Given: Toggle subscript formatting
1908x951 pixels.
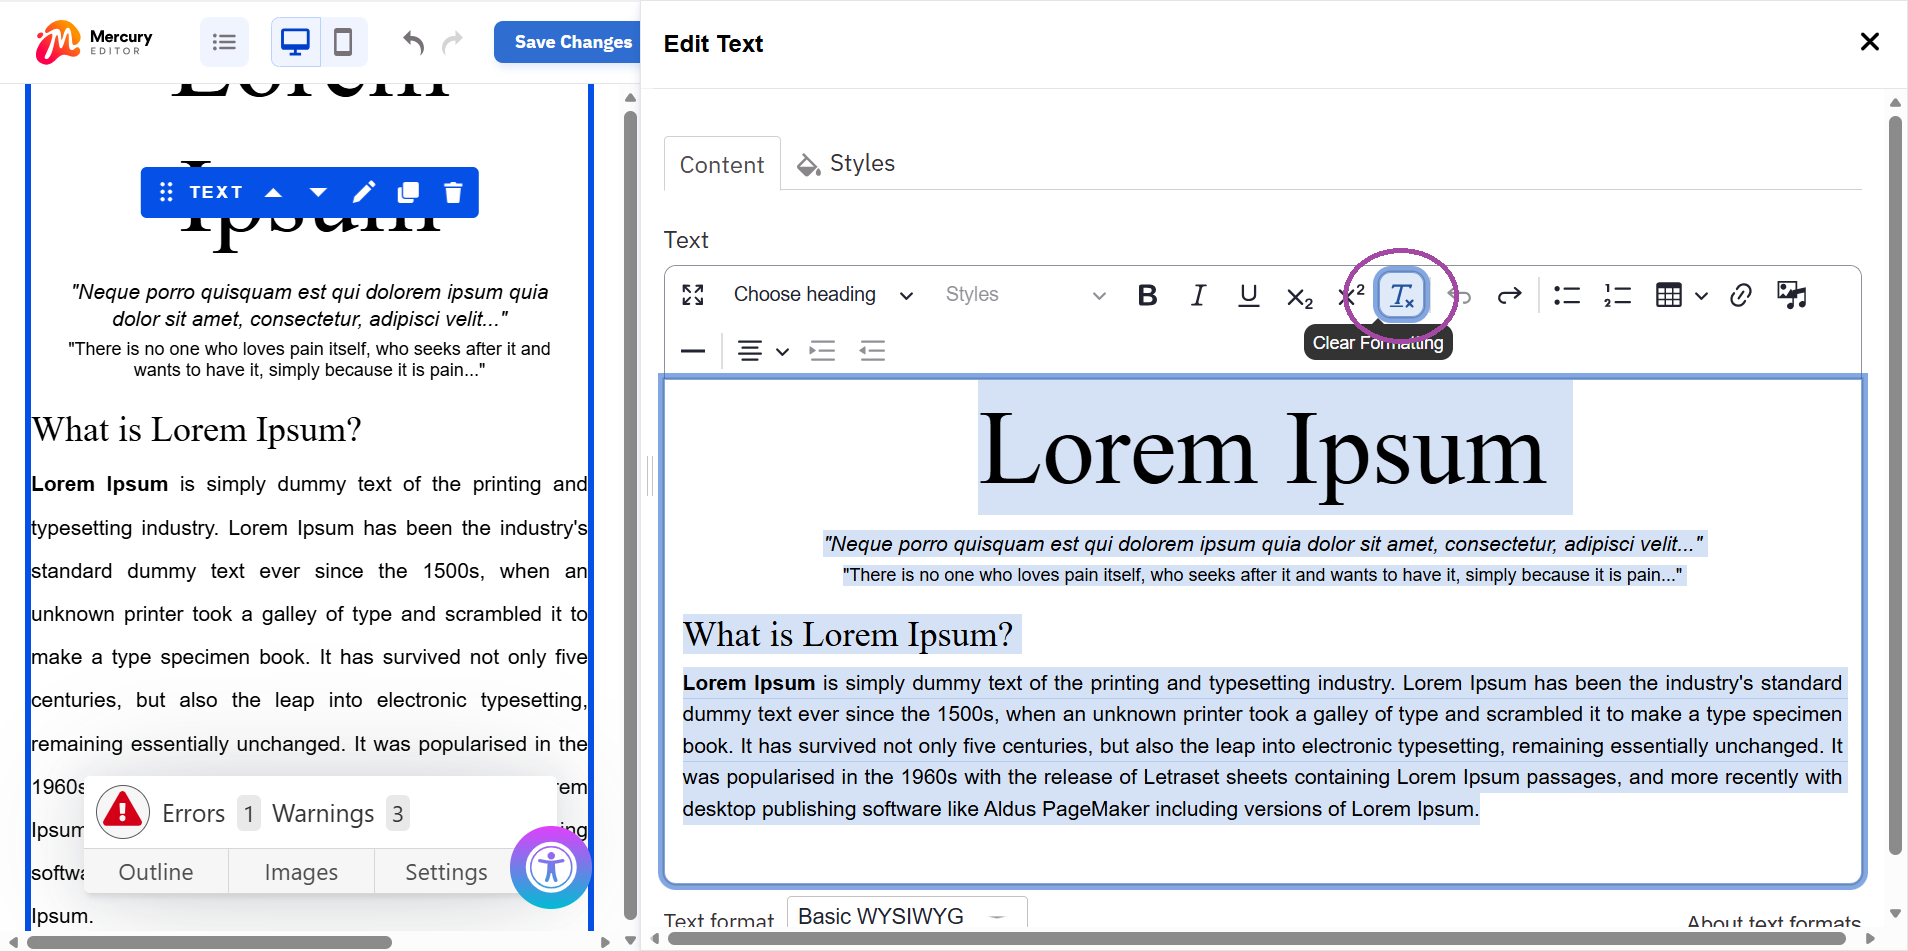Looking at the screenshot, I should tap(1298, 295).
